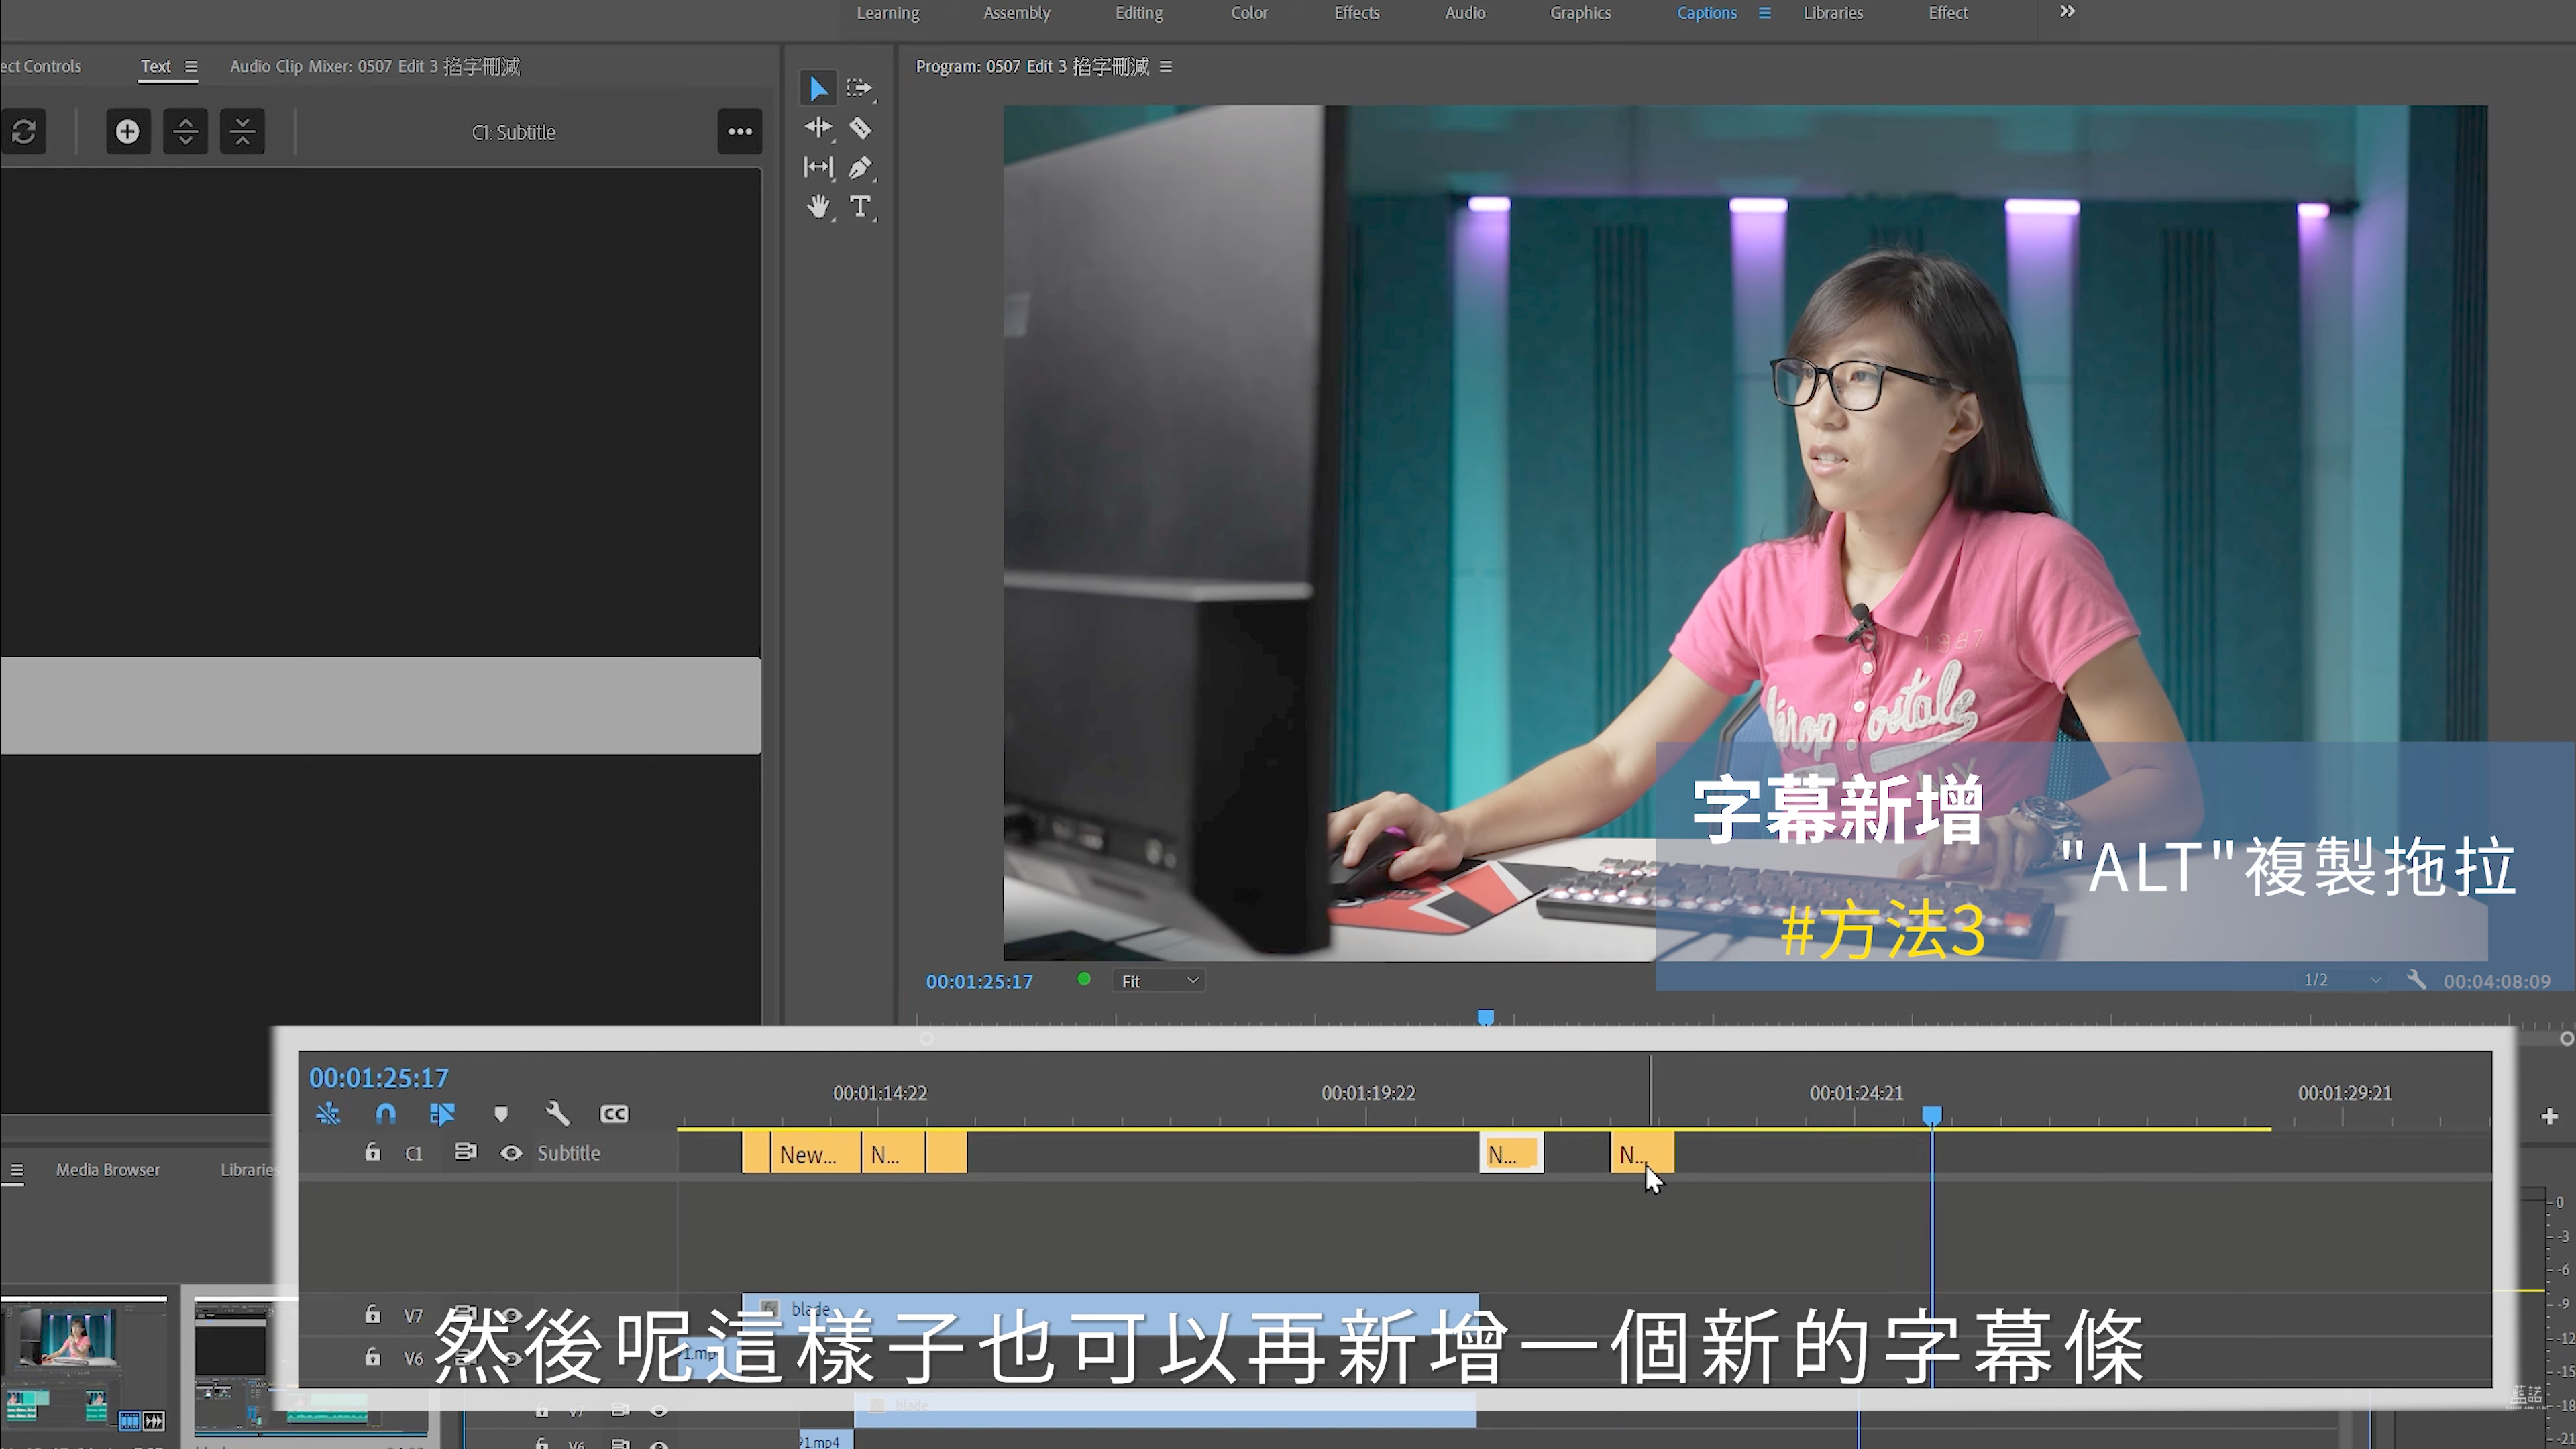2576x1449 pixels.
Task: Open Program monitor panel menu
Action: coord(1166,67)
